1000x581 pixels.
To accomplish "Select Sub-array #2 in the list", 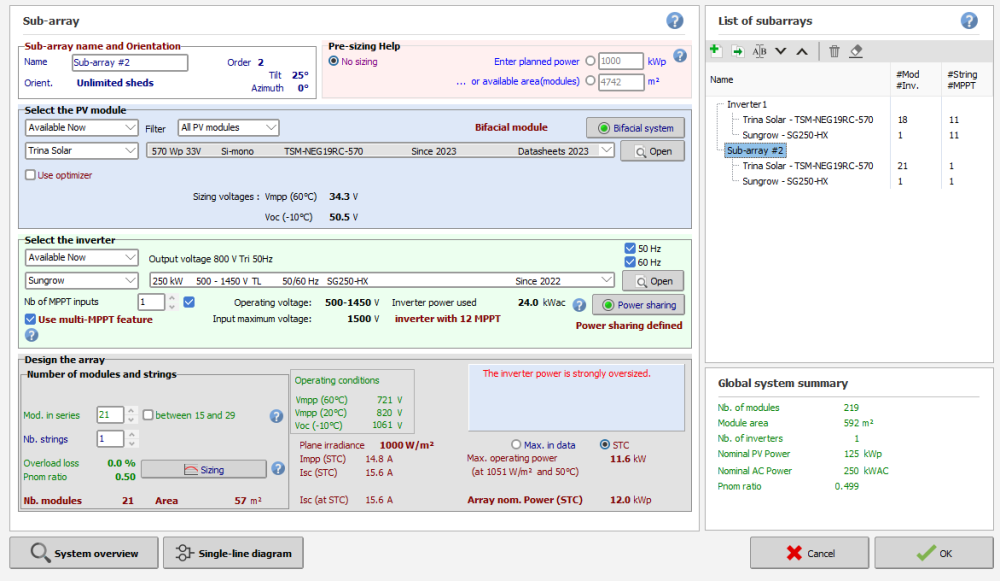I will click(755, 150).
